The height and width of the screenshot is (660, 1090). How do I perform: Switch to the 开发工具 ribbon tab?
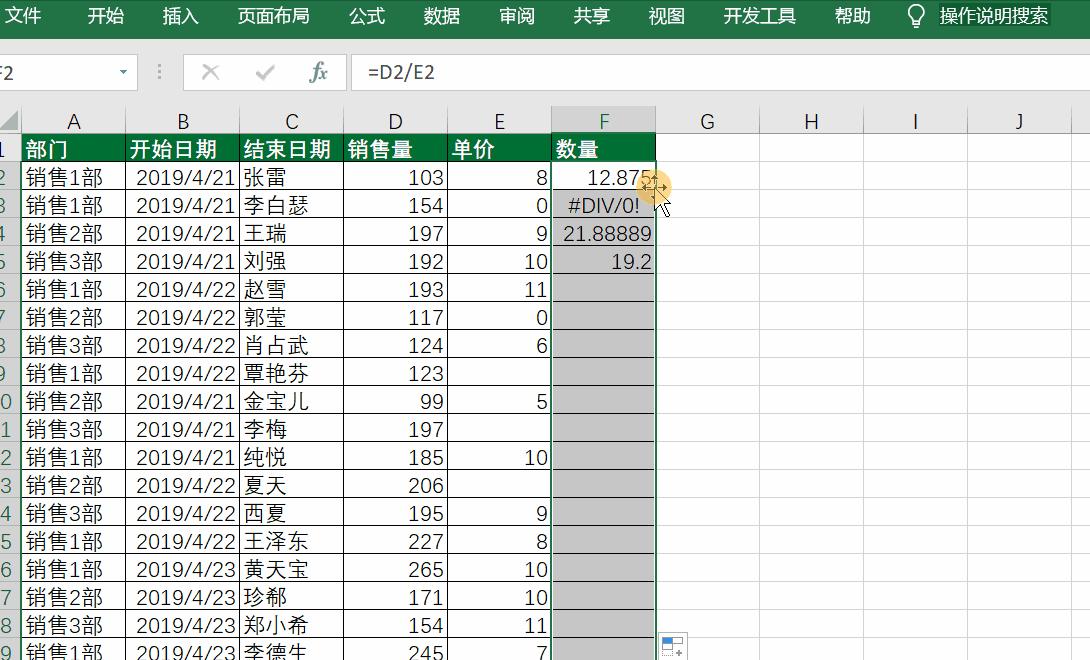coord(759,16)
